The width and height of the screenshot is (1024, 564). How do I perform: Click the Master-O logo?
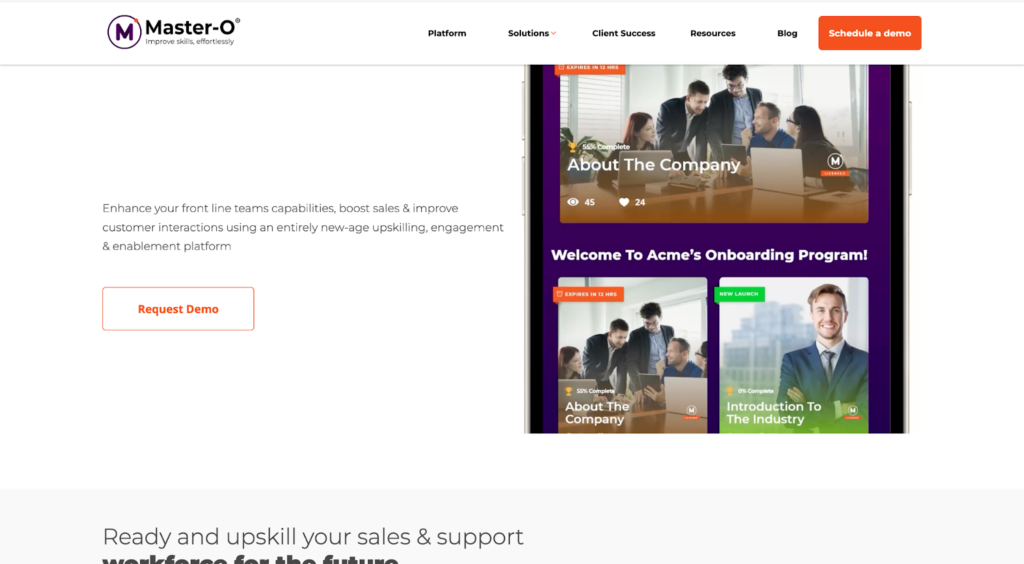point(174,32)
